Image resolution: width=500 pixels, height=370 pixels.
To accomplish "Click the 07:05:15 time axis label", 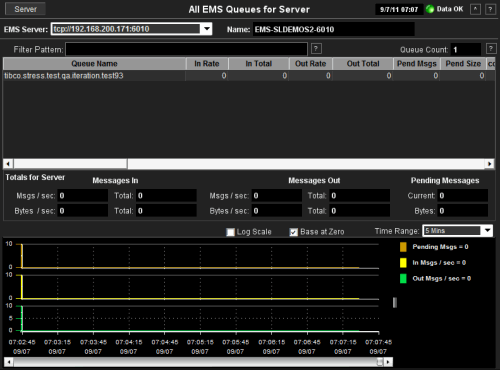I will [200, 342].
